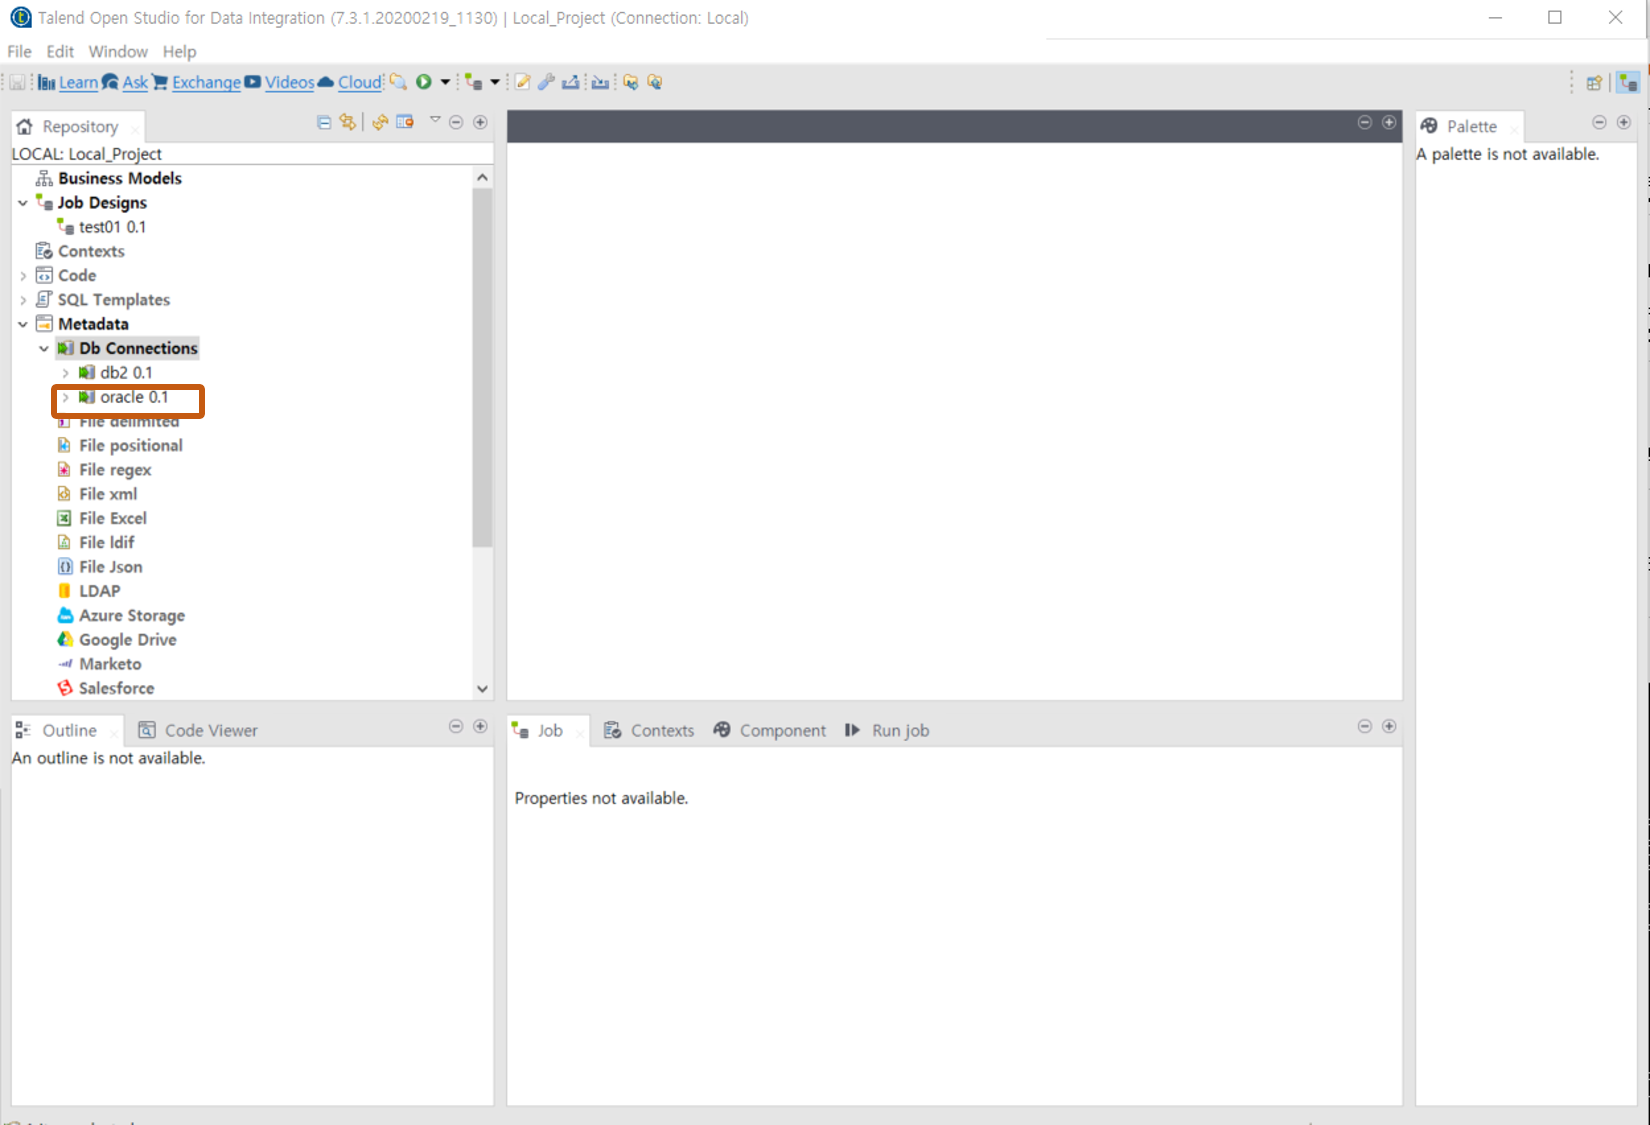Select File regex in Metadata

[115, 470]
